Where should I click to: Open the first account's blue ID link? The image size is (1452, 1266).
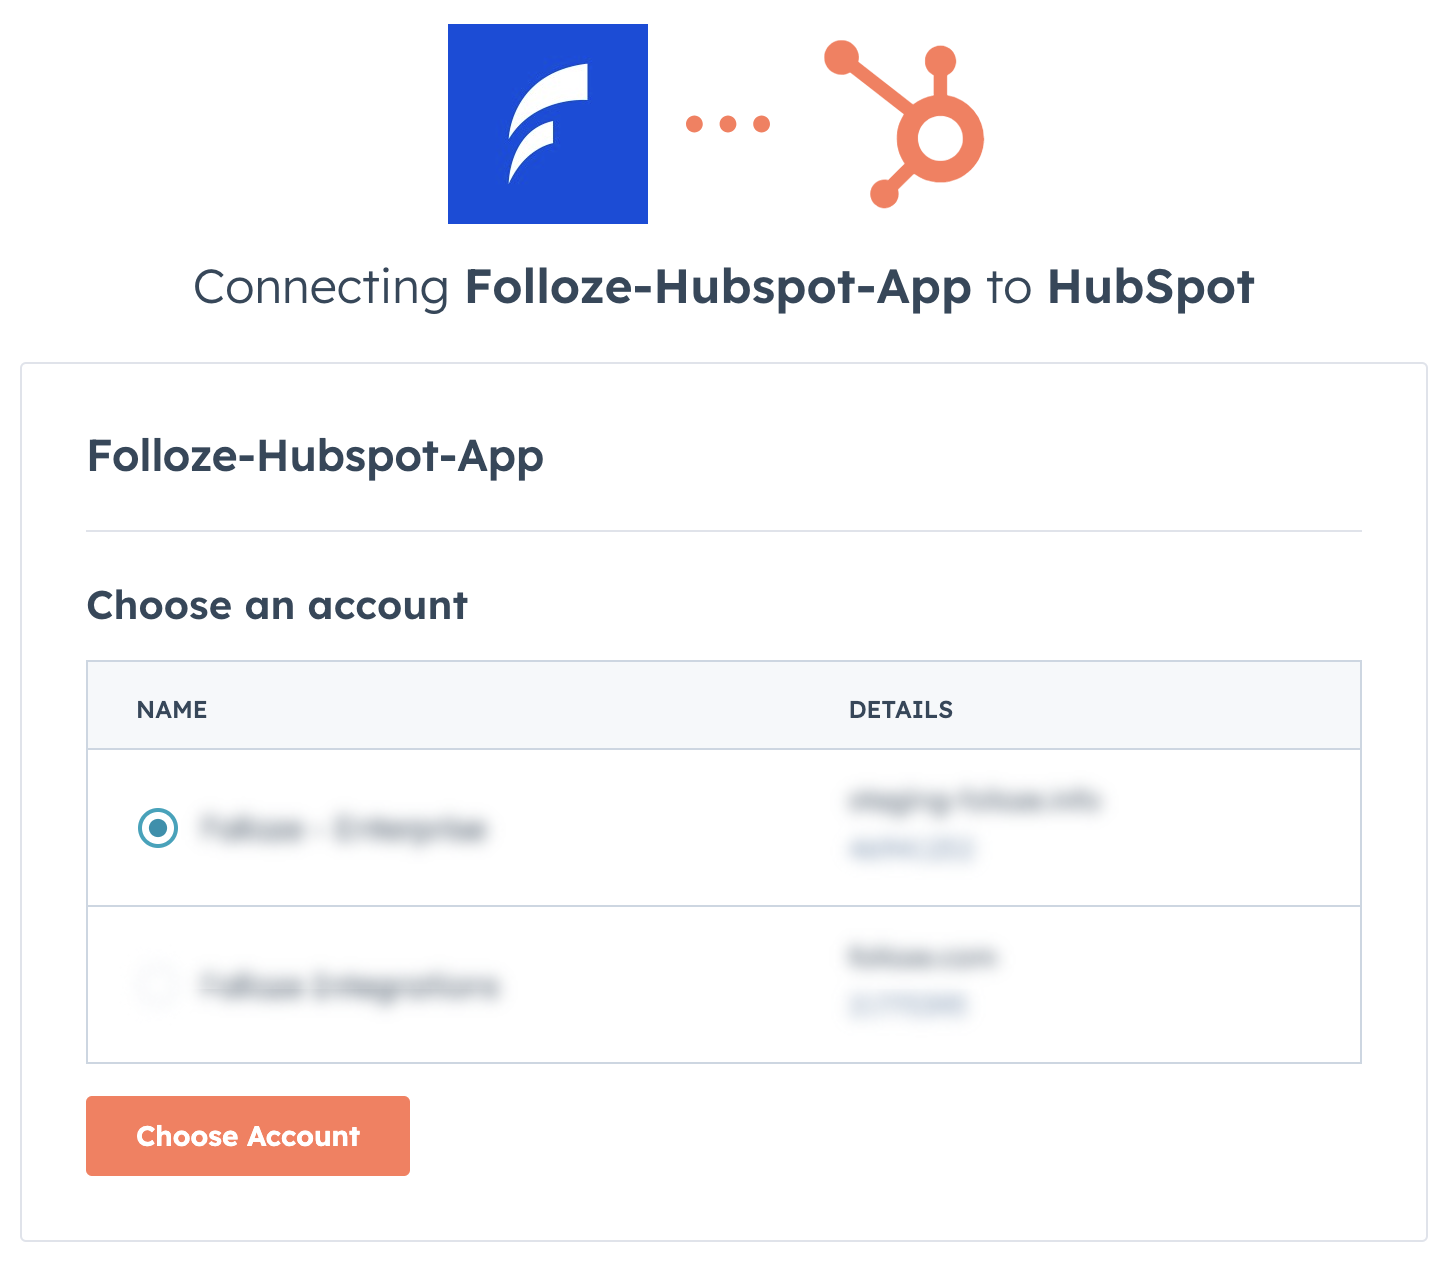911,849
